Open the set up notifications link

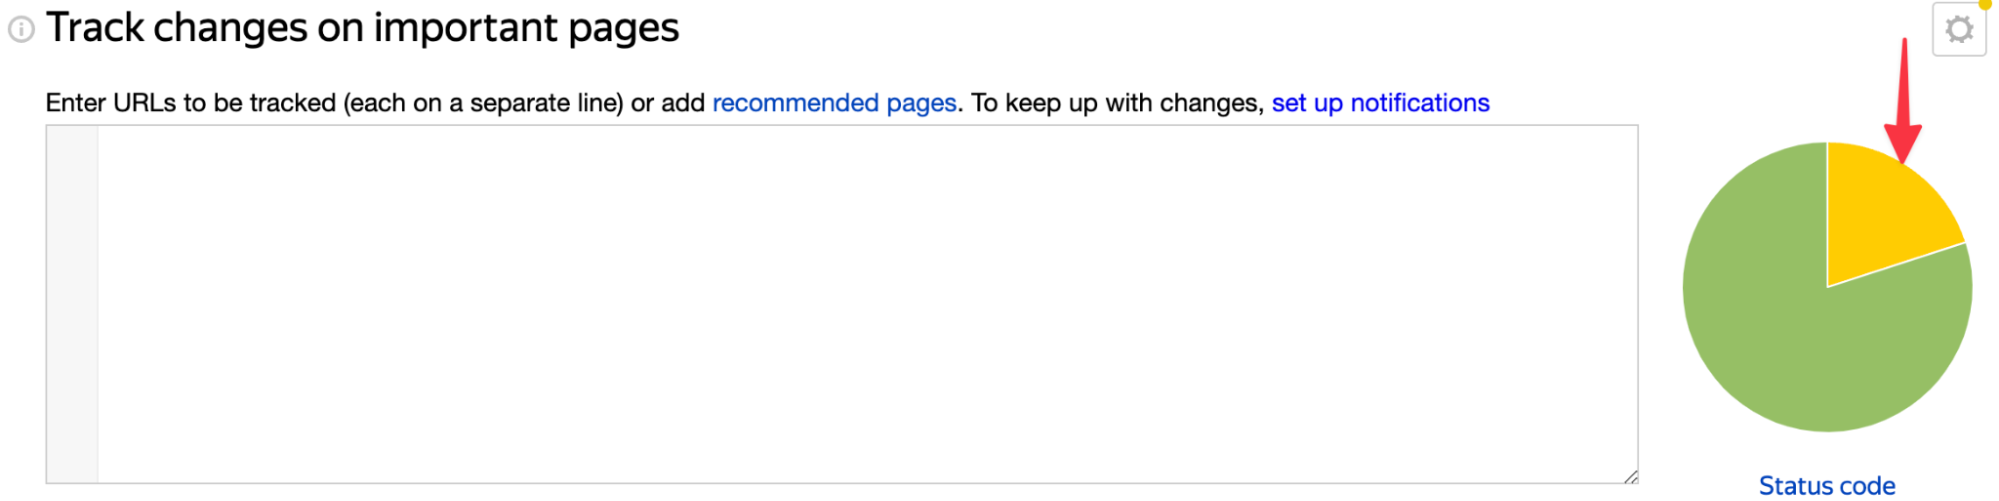[1380, 103]
